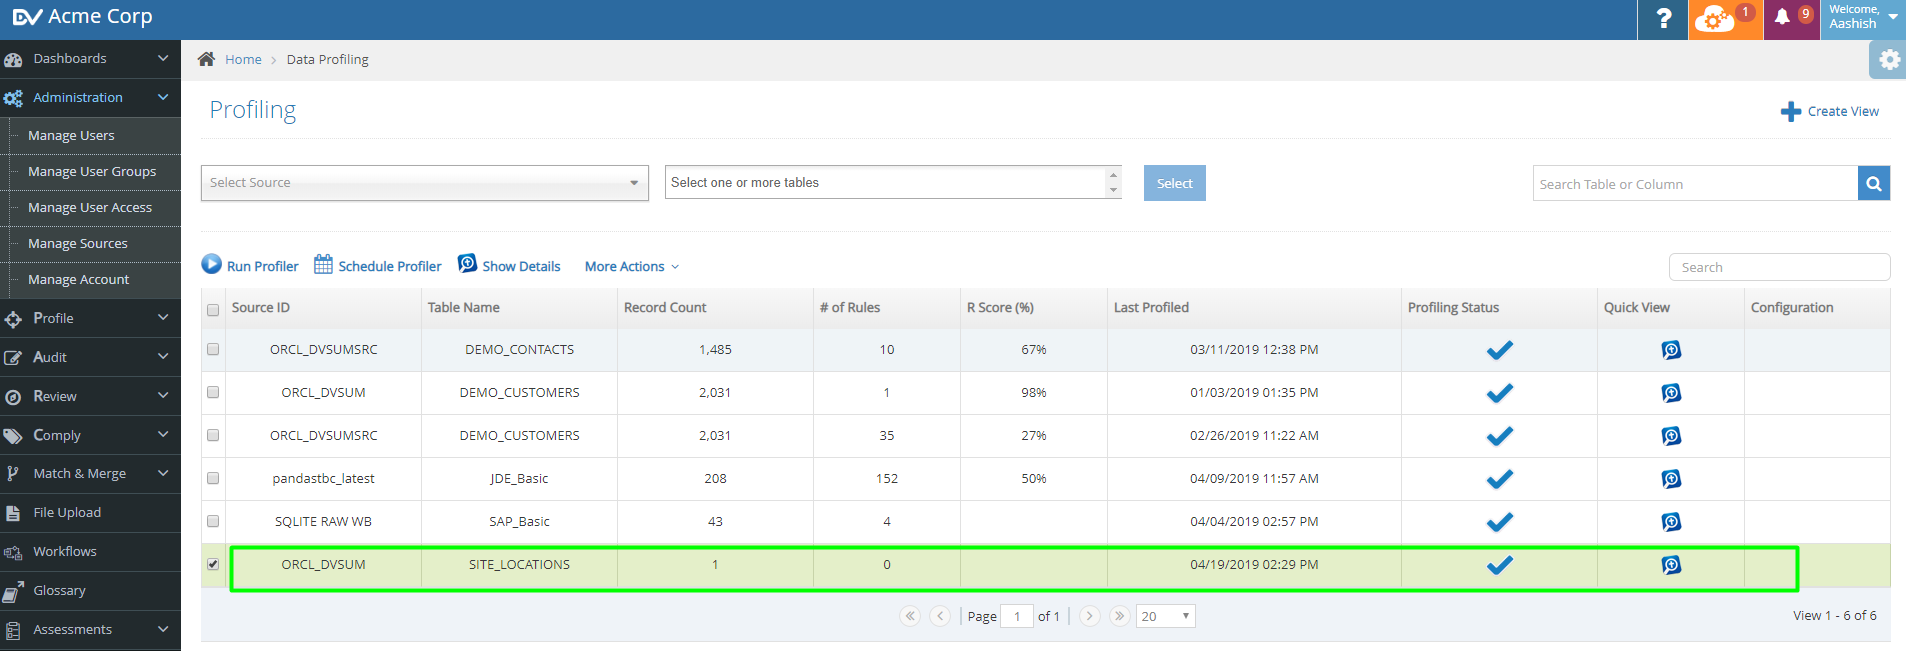Click the grid Search input field
The image size is (1906, 651).
click(1779, 267)
